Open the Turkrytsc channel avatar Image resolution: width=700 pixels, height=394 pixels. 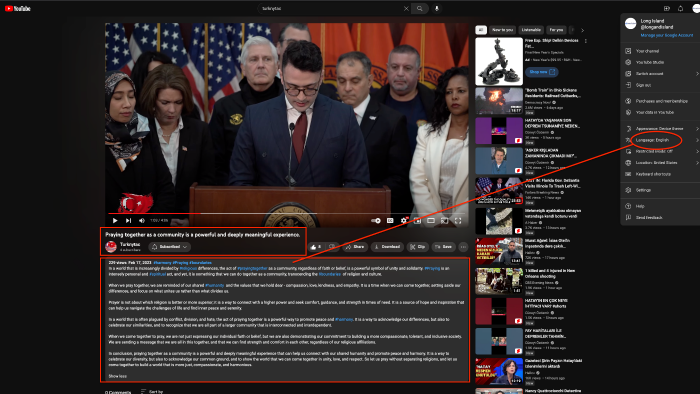click(111, 246)
